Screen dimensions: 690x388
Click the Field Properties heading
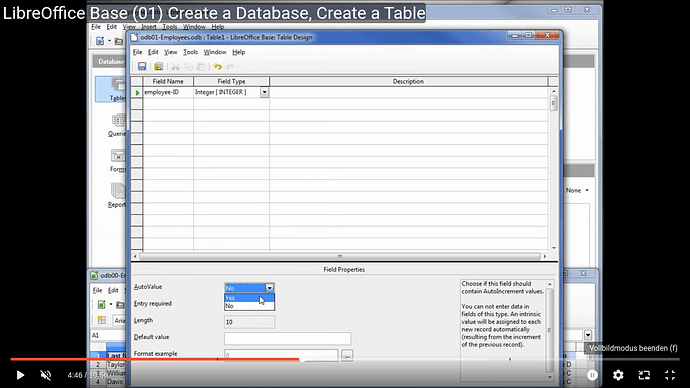[x=344, y=270]
